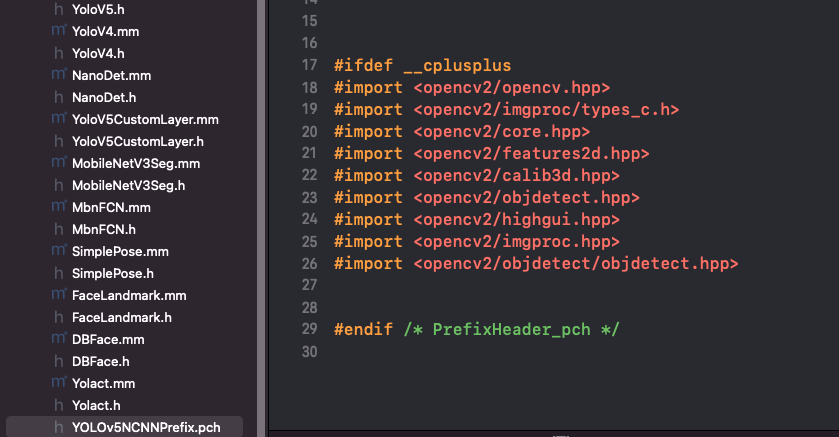839x437 pixels.
Task: Click the h icon beside SimplePose.h
Action: 59,273
